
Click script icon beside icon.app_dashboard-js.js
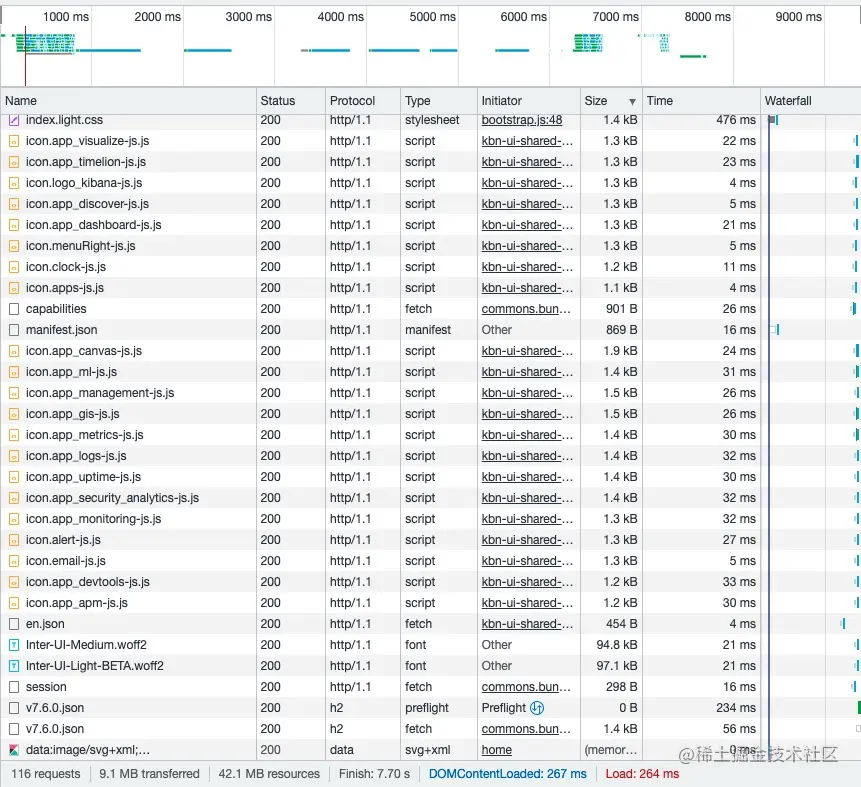[14, 225]
